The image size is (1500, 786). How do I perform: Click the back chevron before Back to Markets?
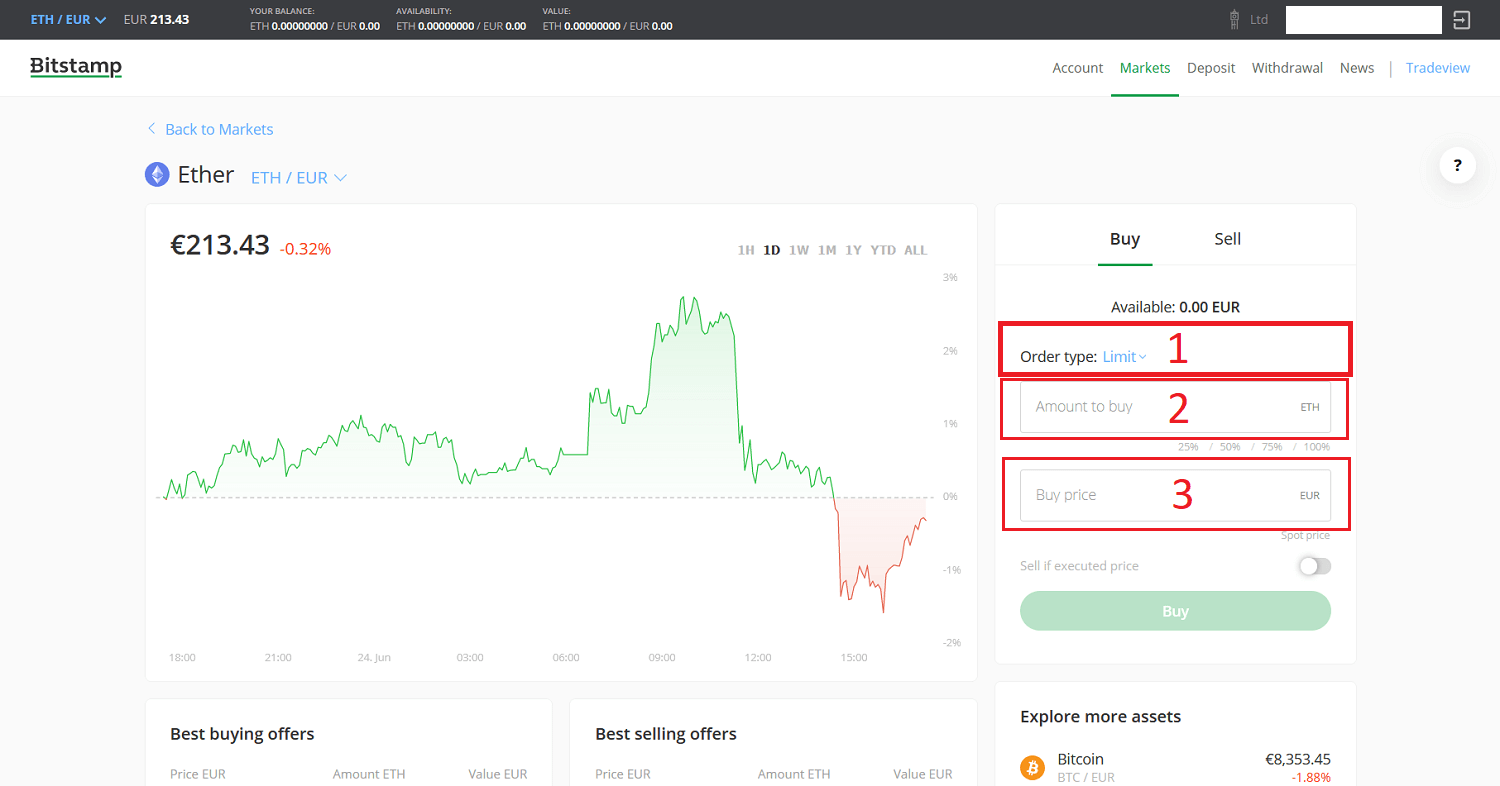pyautogui.click(x=151, y=129)
